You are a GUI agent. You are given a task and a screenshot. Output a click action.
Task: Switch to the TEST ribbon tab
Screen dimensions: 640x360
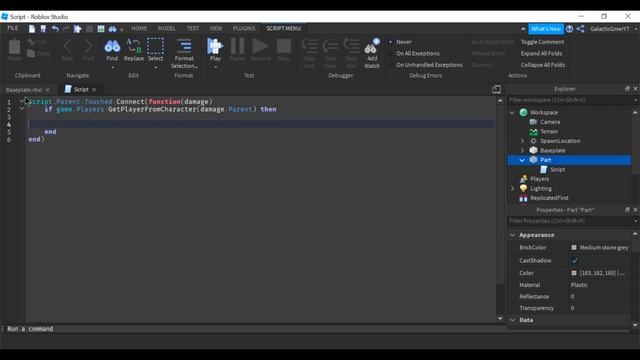(x=193, y=28)
